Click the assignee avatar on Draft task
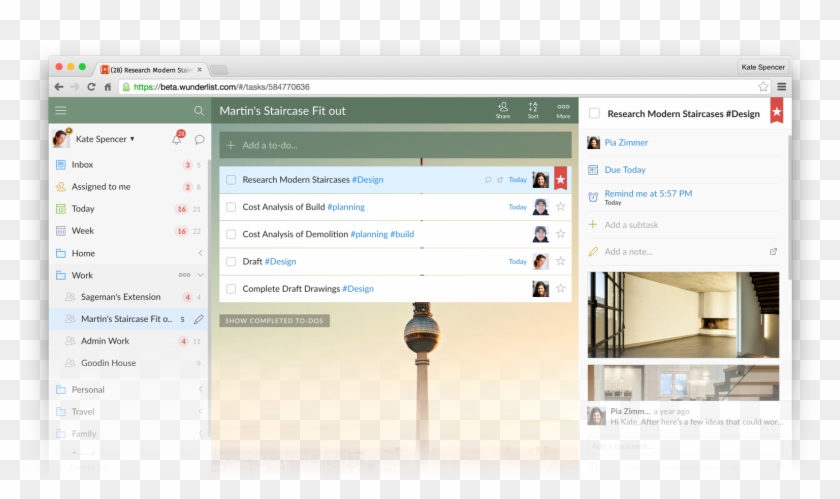Viewport: 840px width, 499px height. (x=541, y=262)
